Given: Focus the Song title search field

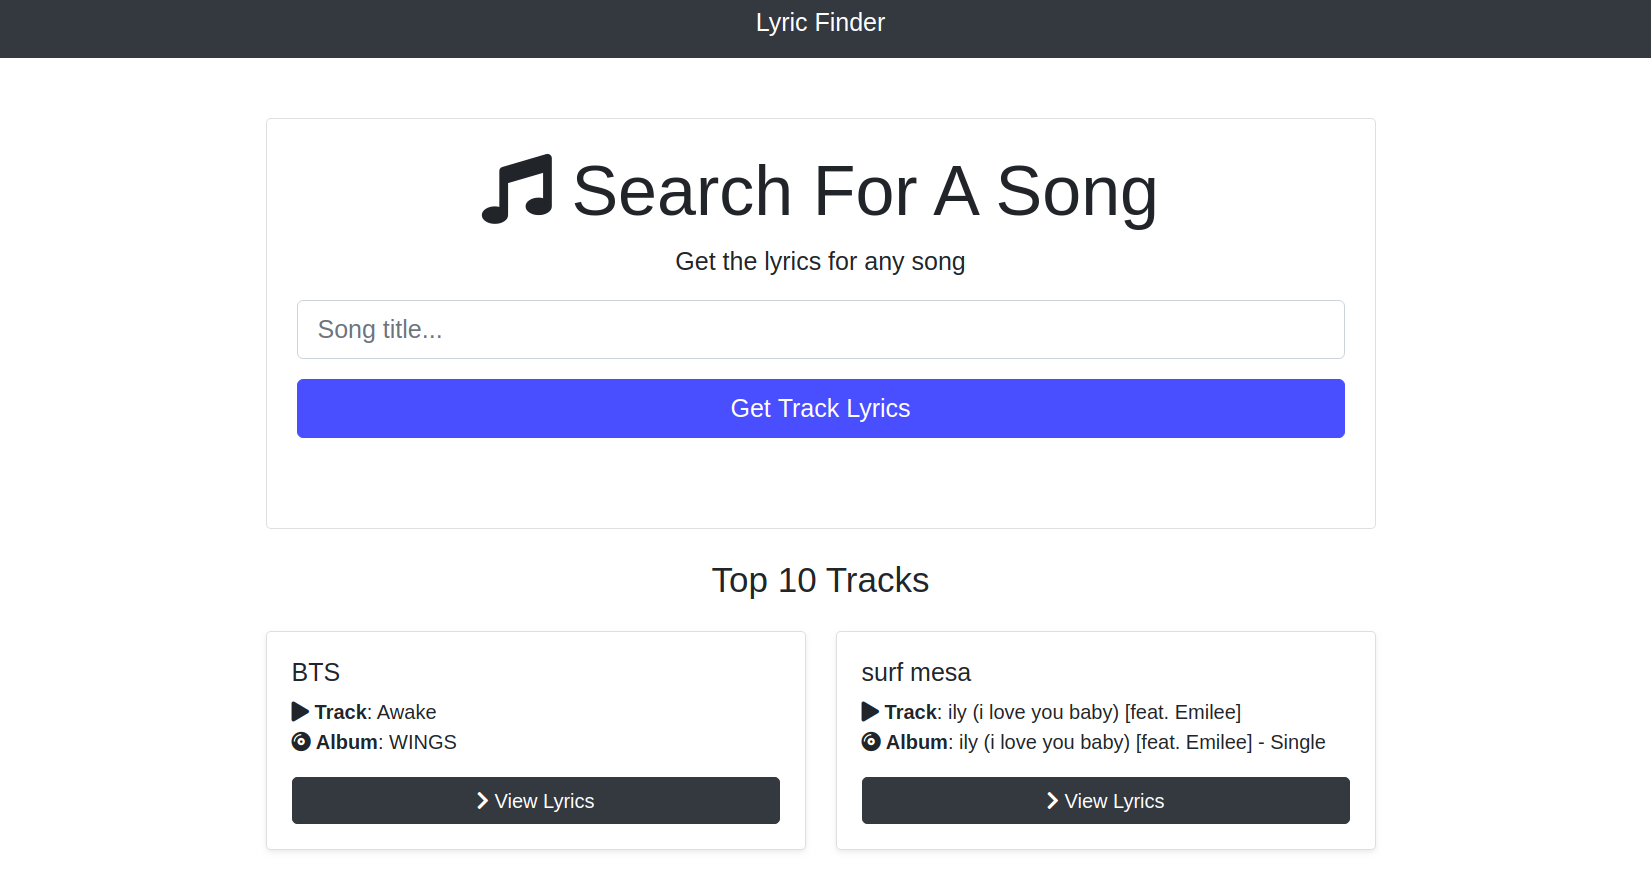Looking at the screenshot, I should (820, 329).
